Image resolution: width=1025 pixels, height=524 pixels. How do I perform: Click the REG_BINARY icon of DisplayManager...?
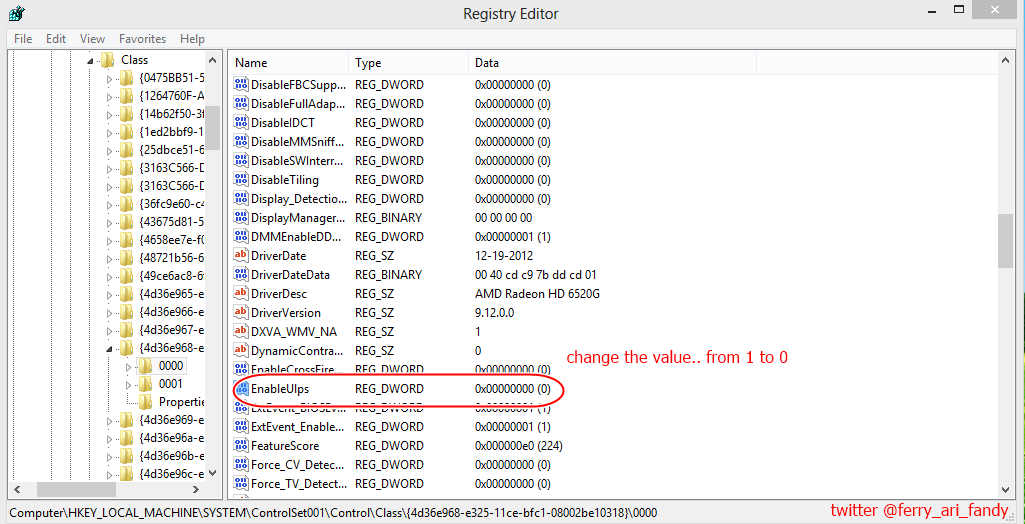point(241,218)
